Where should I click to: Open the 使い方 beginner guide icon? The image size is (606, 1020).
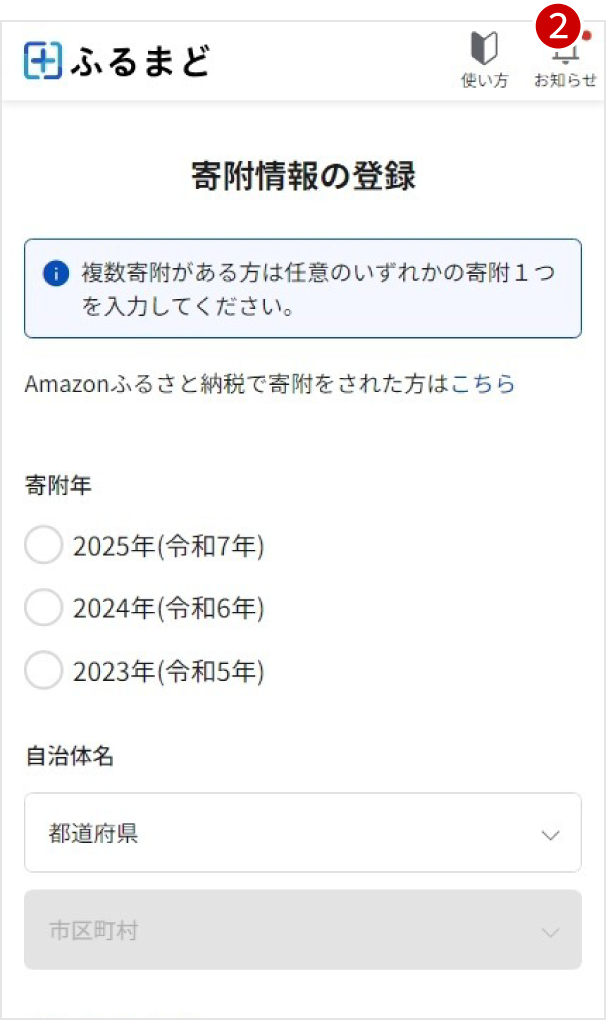[x=484, y=50]
